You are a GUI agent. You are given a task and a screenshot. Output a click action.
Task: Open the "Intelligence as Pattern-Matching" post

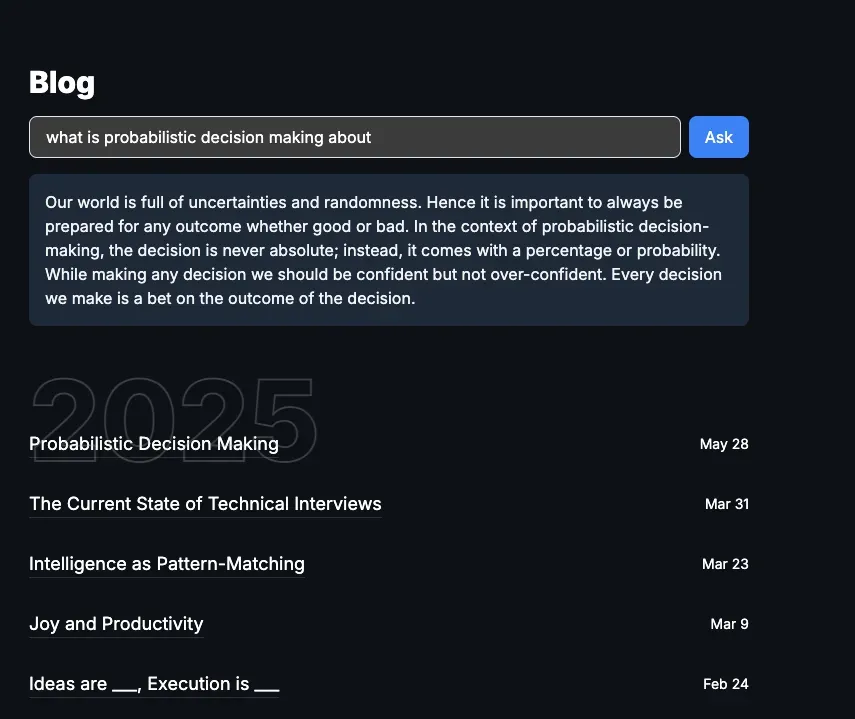coord(166,564)
